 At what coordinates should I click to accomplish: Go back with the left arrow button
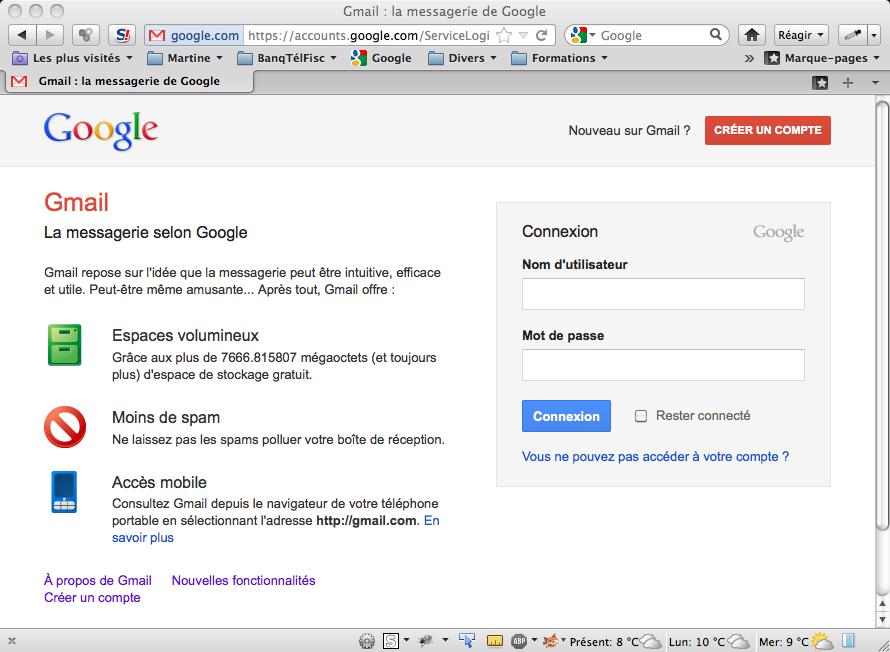[x=22, y=35]
